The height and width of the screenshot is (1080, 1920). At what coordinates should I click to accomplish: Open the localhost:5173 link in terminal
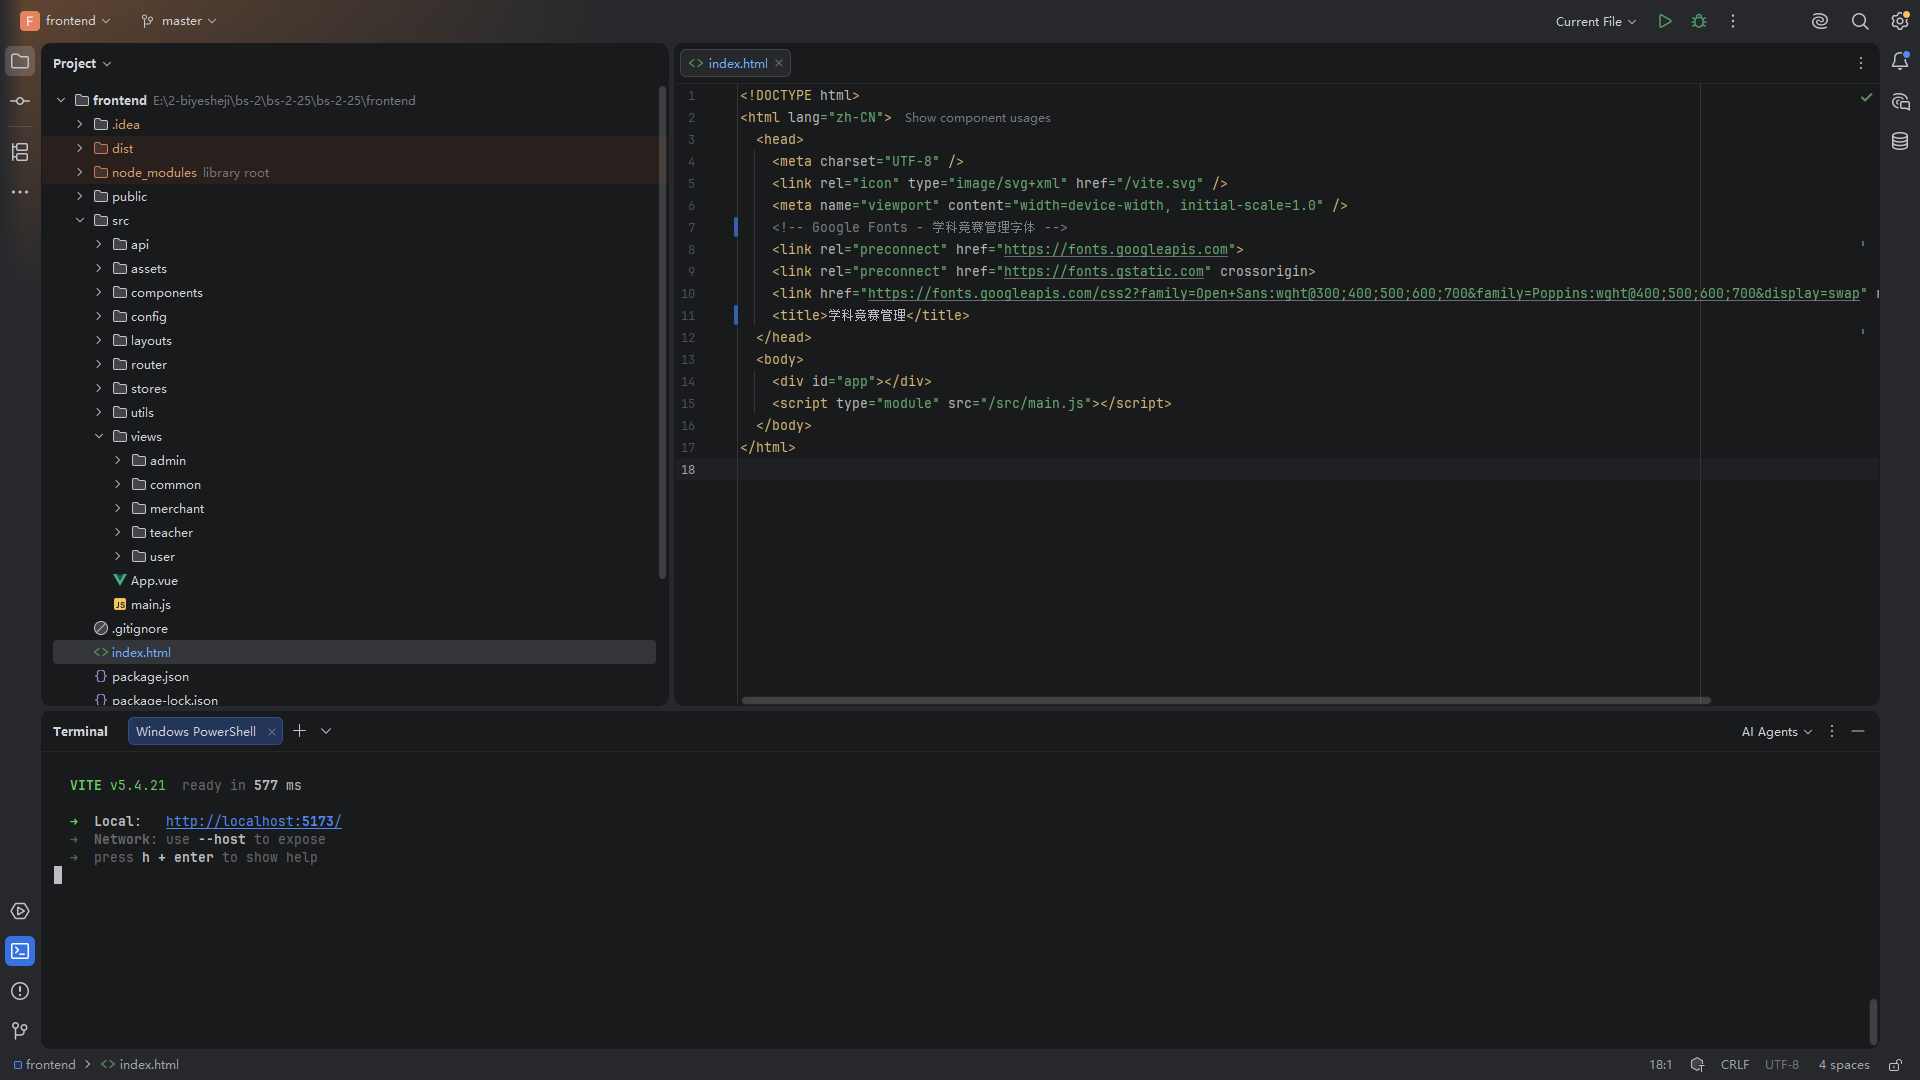254,822
